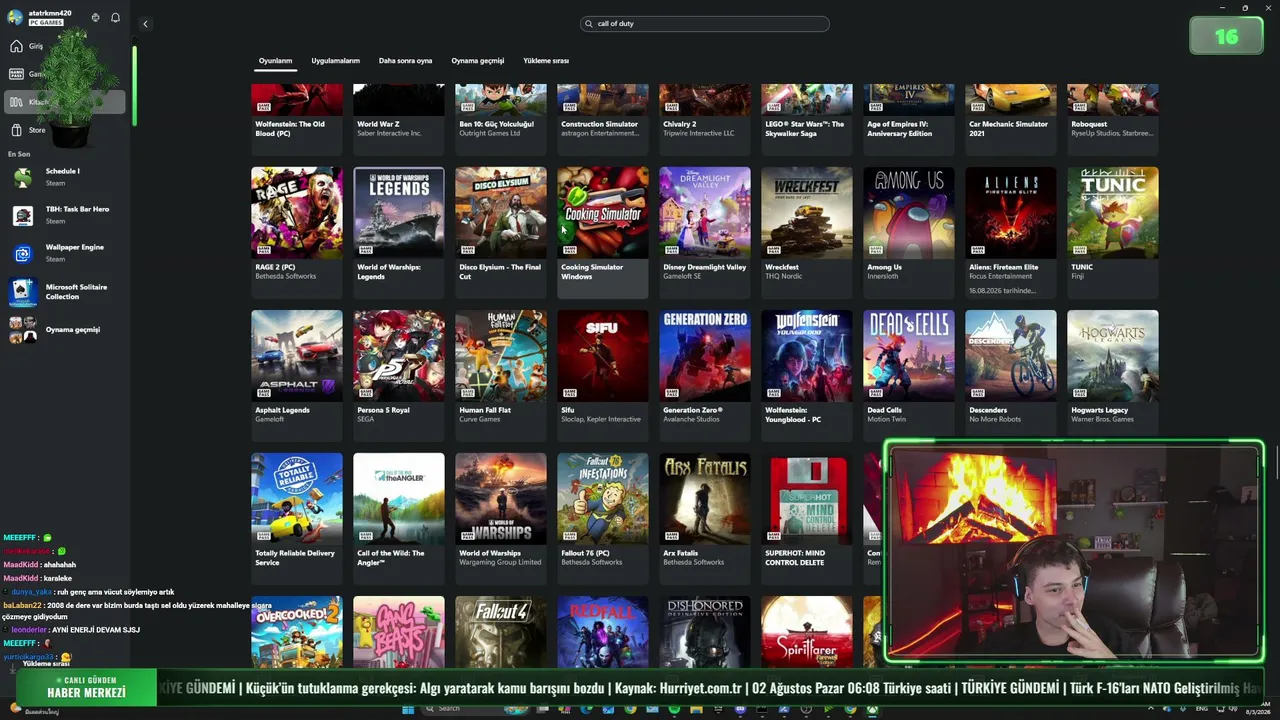Click the magnifier icon in search box
Screen dimensions: 1280x720
click(x=590, y=23)
